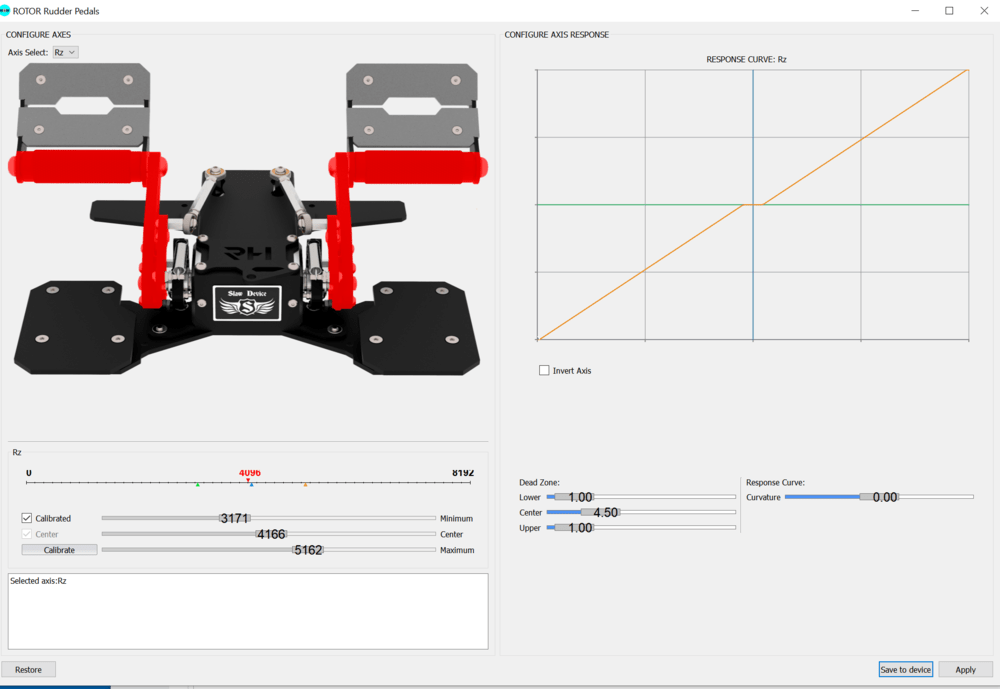Click the Restore button
This screenshot has width=1000, height=689.
click(x=28, y=669)
